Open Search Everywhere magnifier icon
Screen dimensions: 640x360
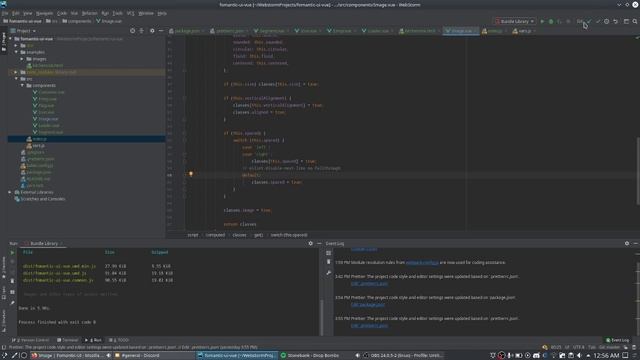(x=635, y=21)
